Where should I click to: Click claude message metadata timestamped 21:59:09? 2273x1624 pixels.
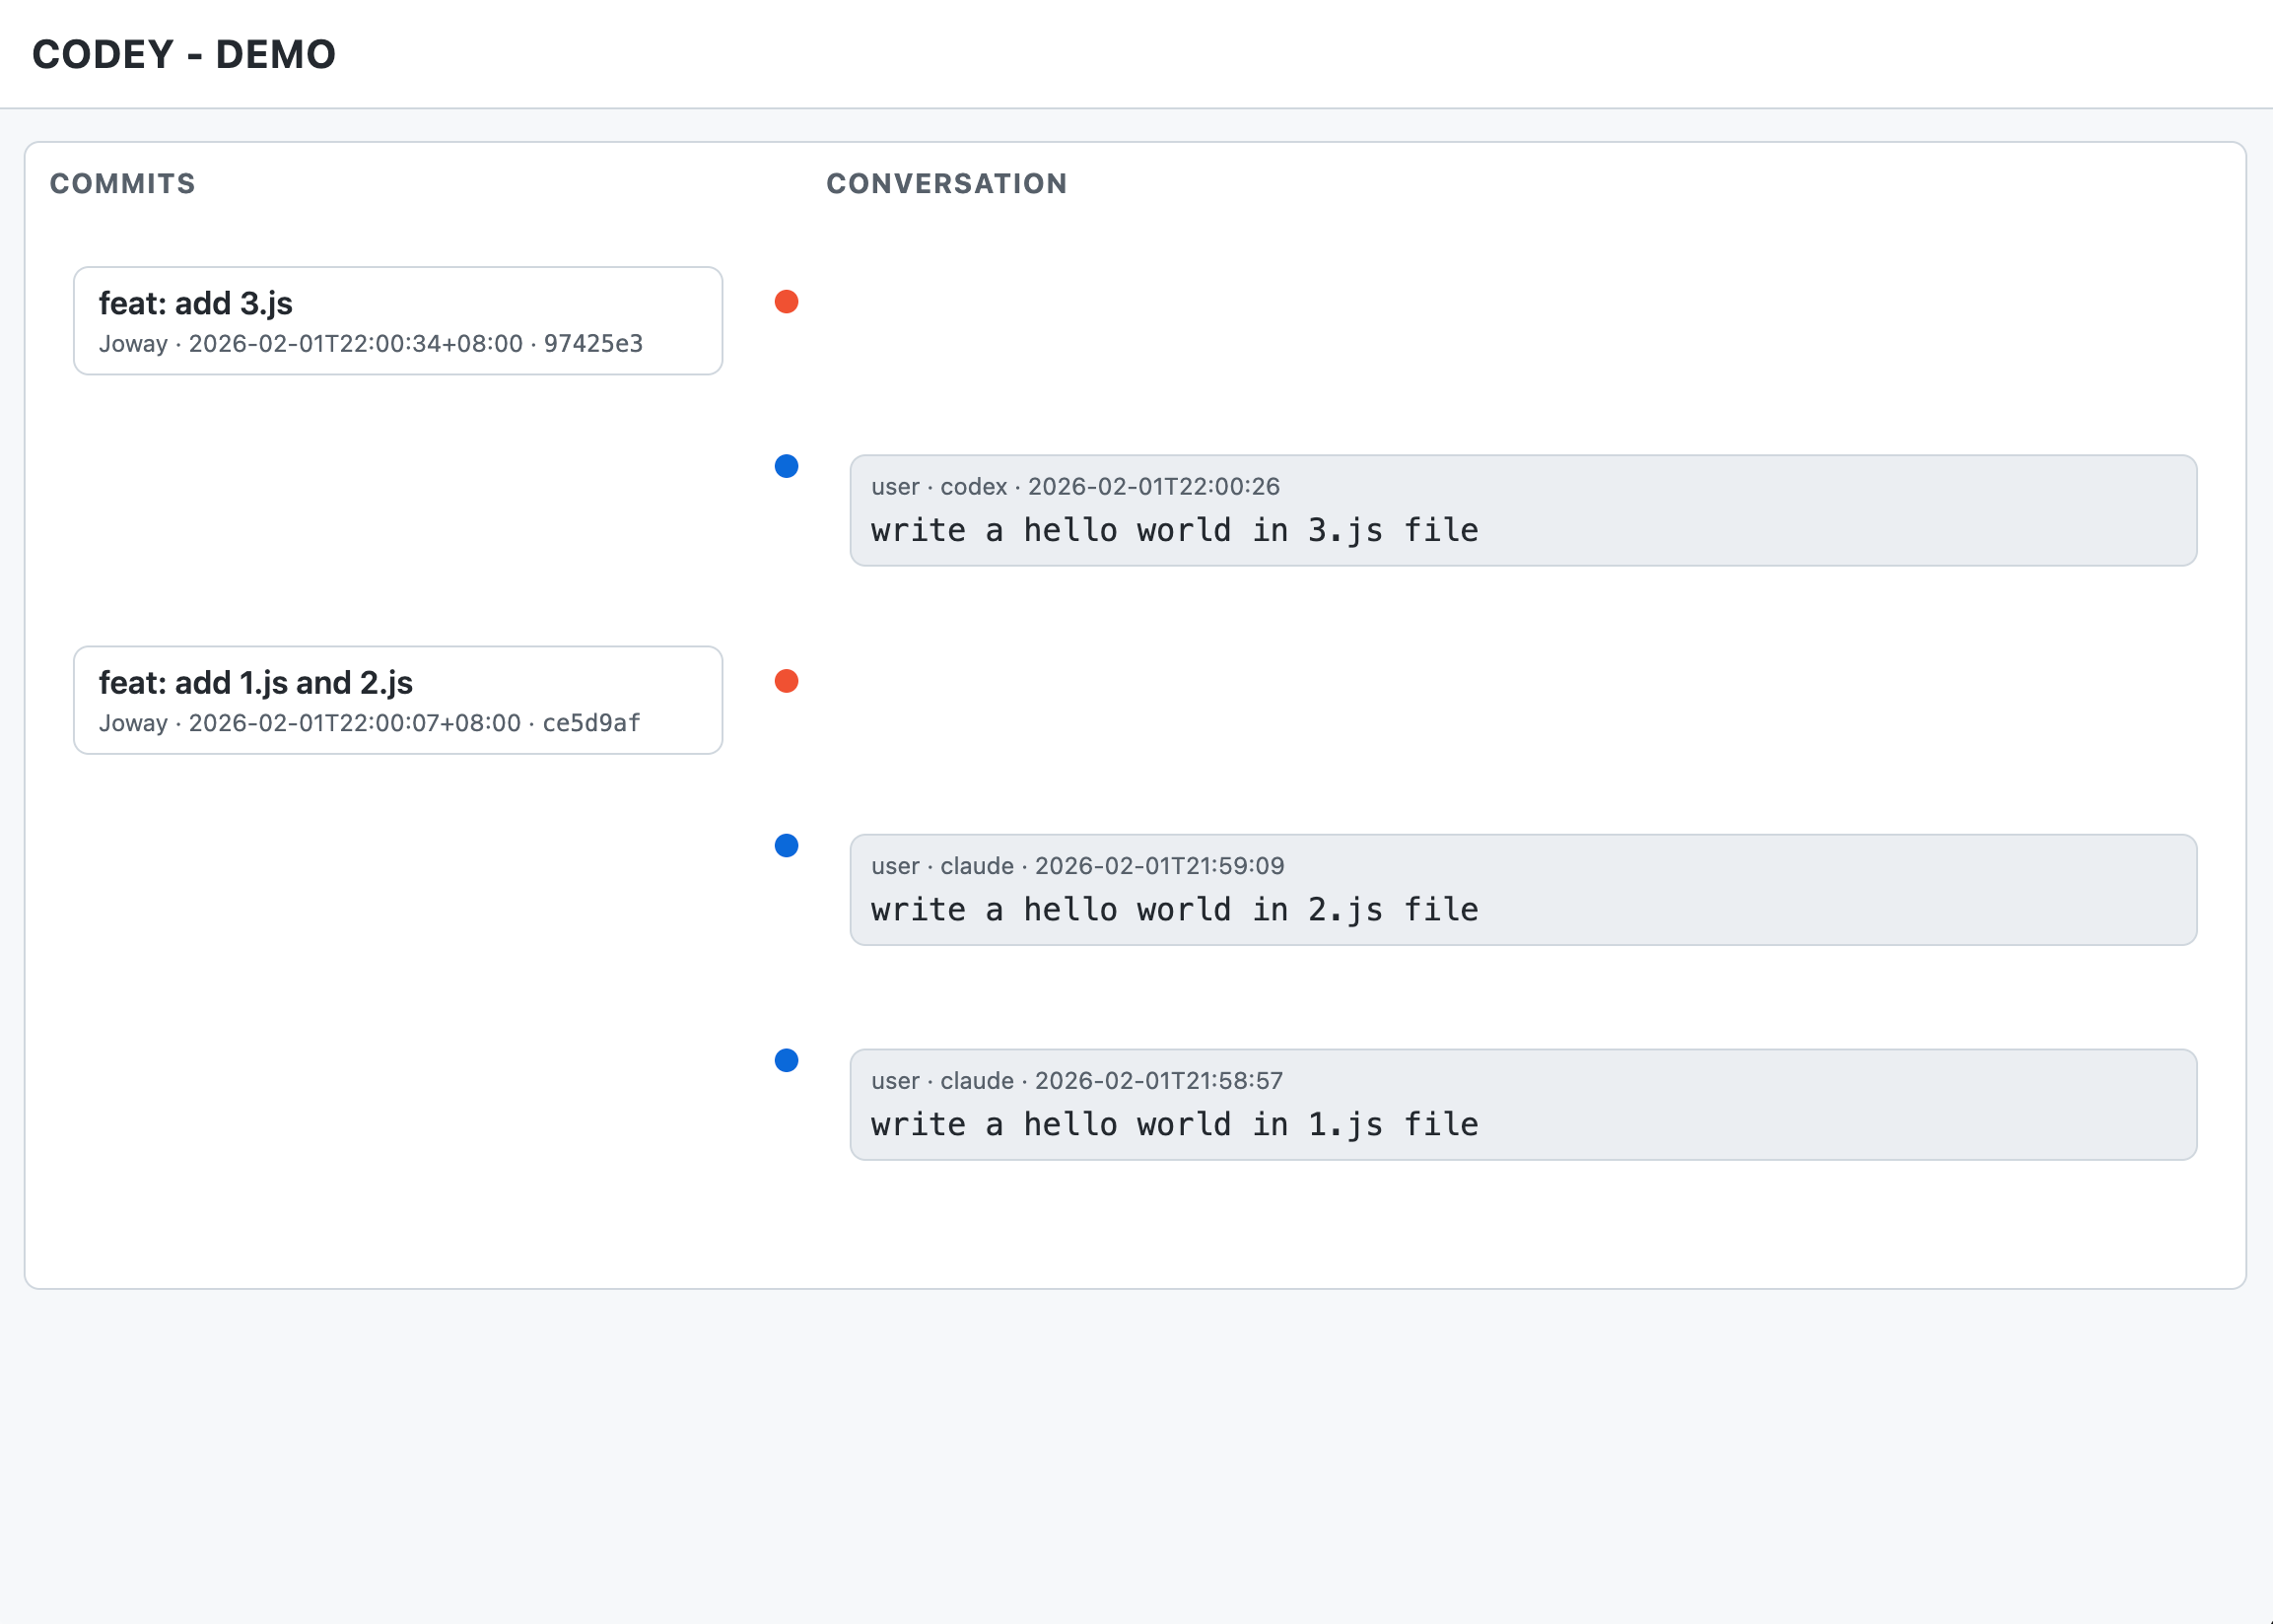[1077, 866]
